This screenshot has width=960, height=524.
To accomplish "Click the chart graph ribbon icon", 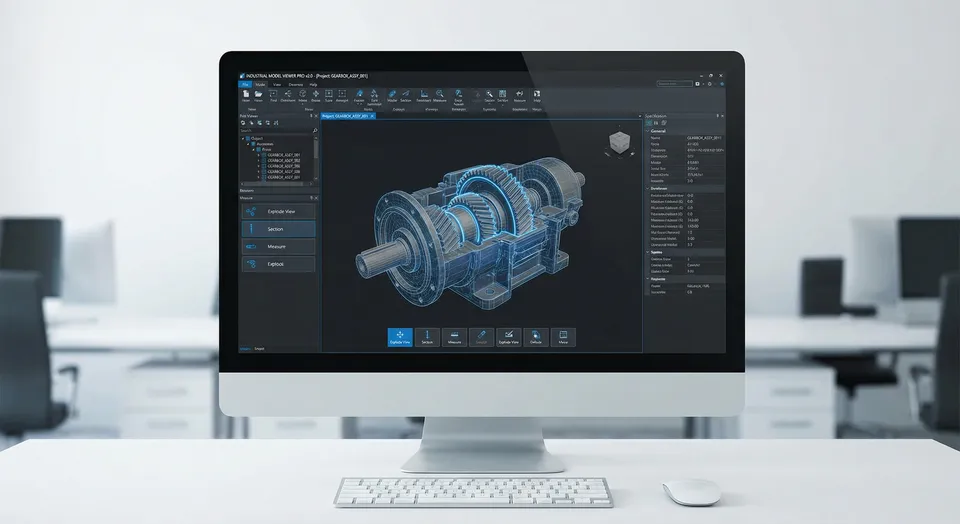I will coord(424,94).
